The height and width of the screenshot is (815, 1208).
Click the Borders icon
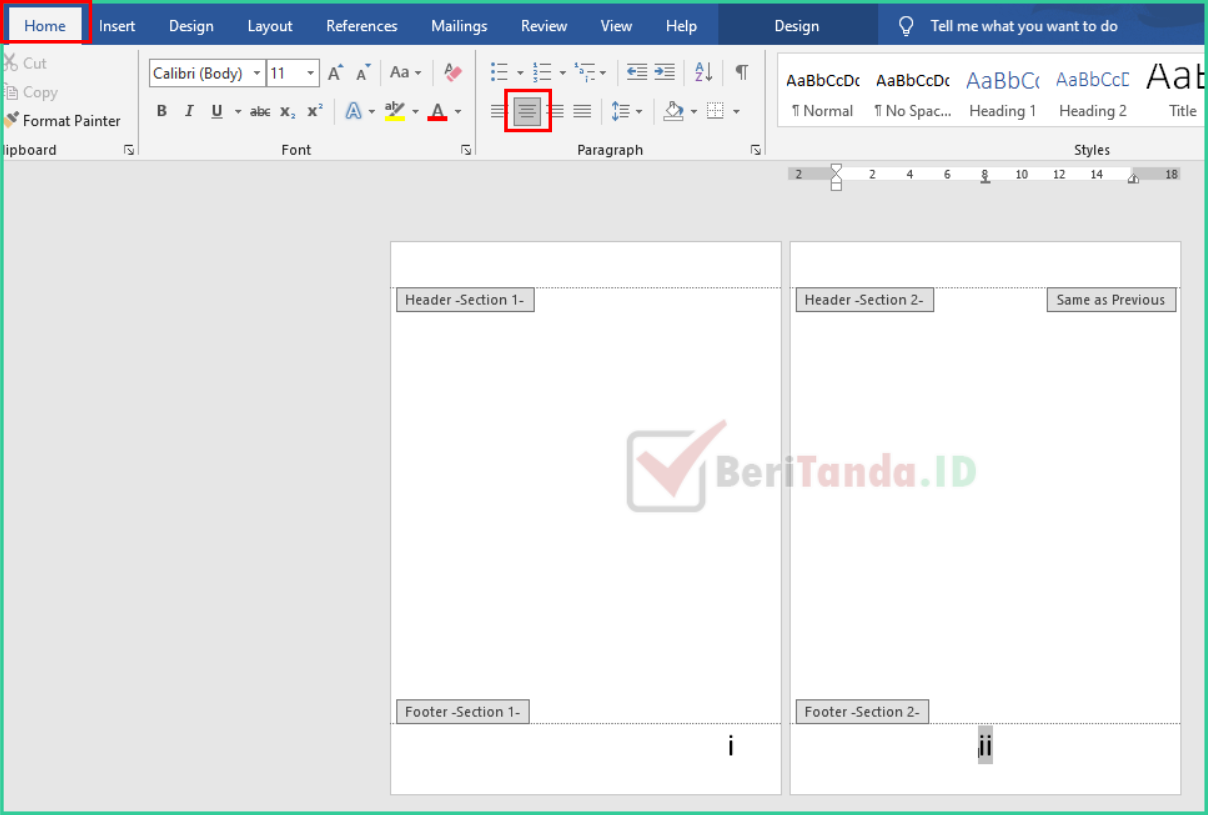coord(715,111)
